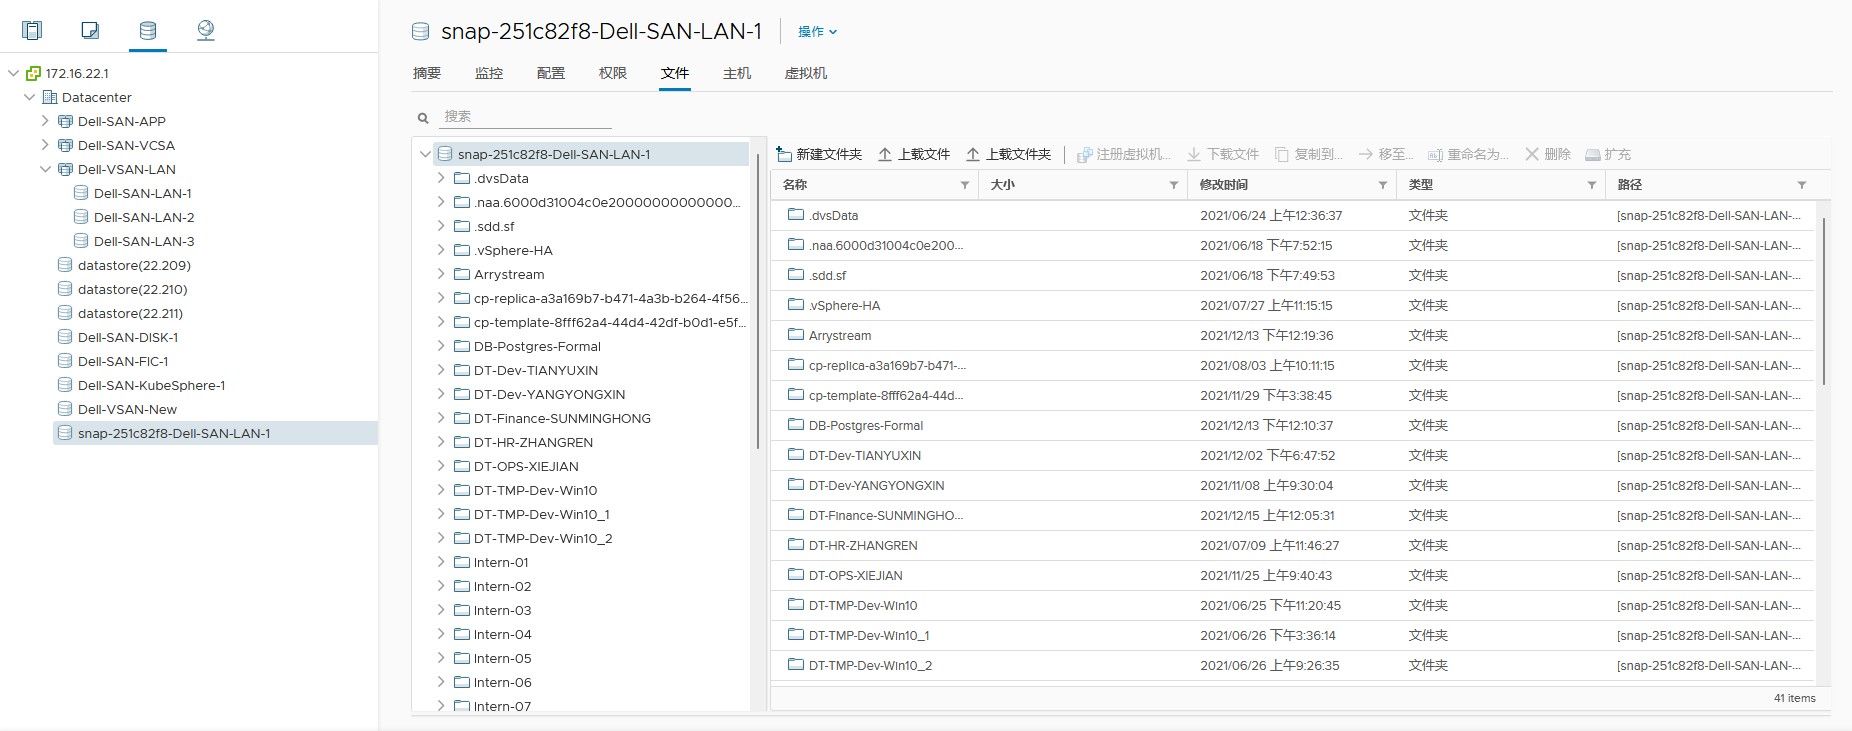The image size is (1852, 731).
Task: Filter the 类型 column using its funnel icon
Action: tap(1591, 185)
